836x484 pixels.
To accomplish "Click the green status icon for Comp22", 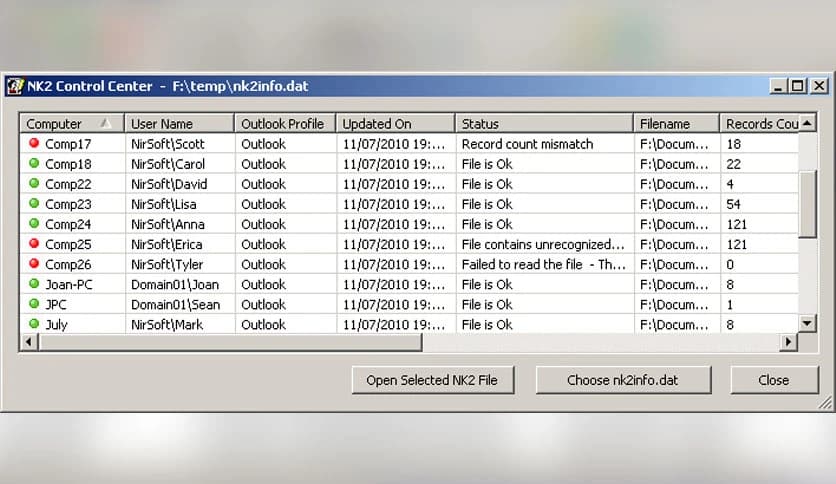I will click(x=34, y=183).
